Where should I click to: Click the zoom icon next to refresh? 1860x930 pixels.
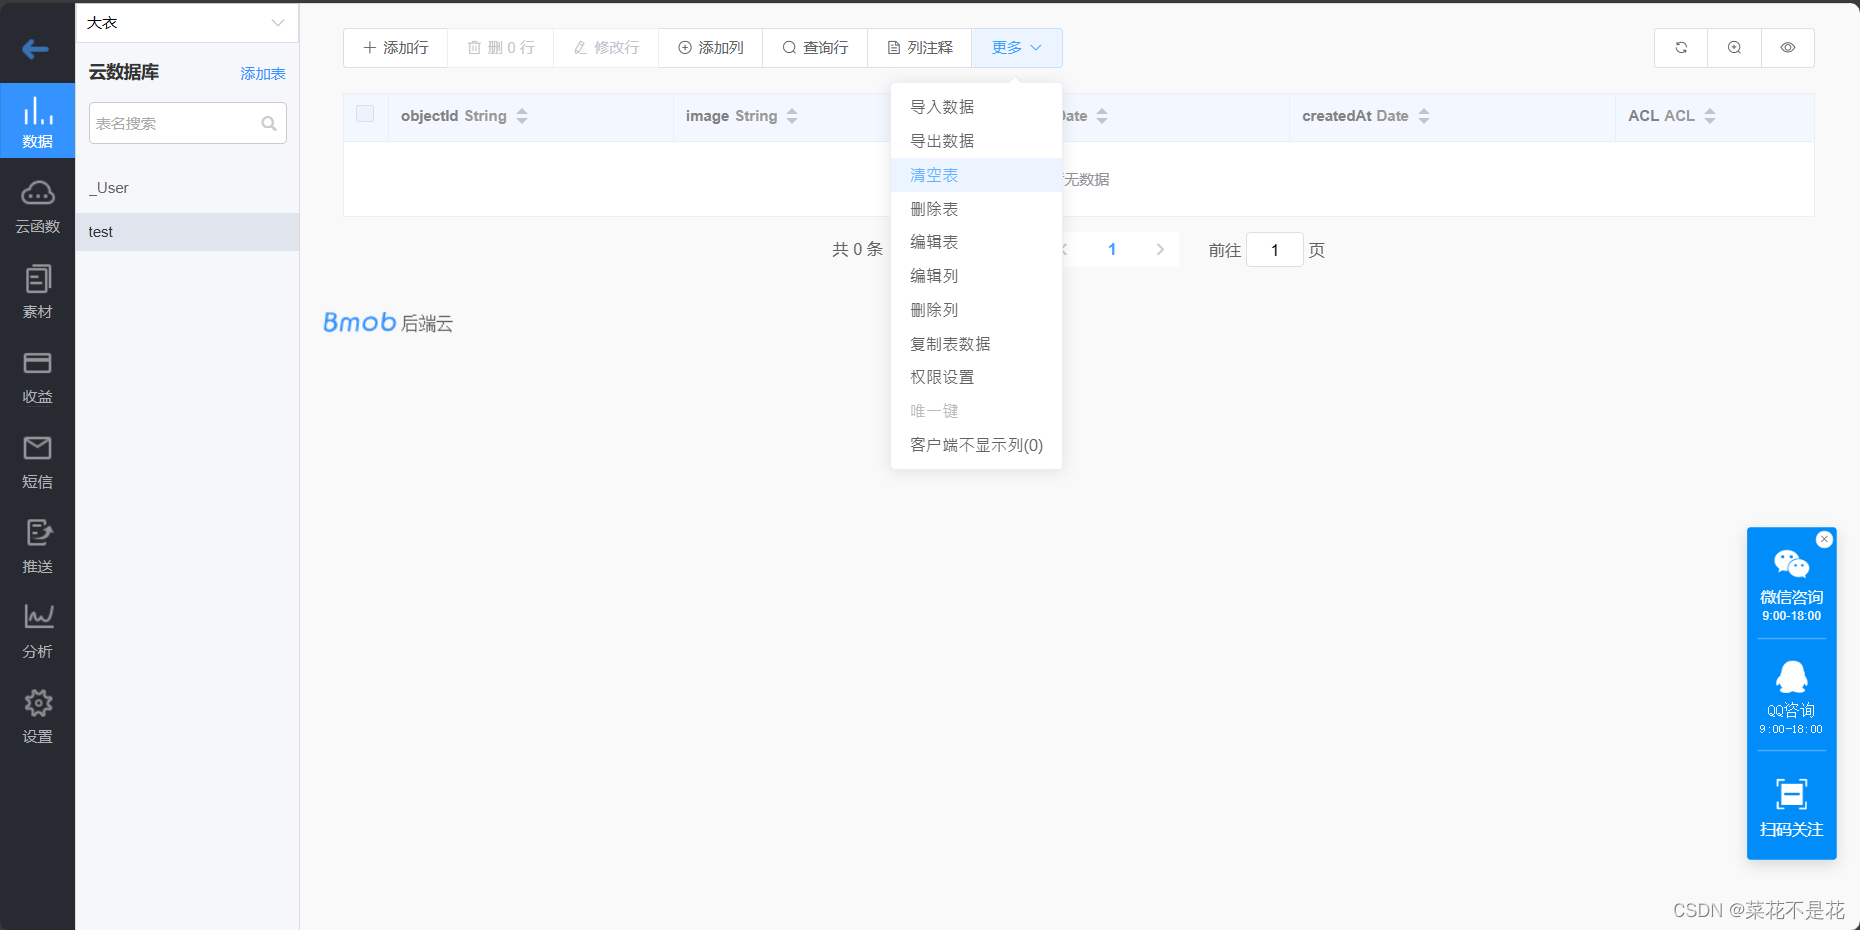pyautogui.click(x=1734, y=47)
